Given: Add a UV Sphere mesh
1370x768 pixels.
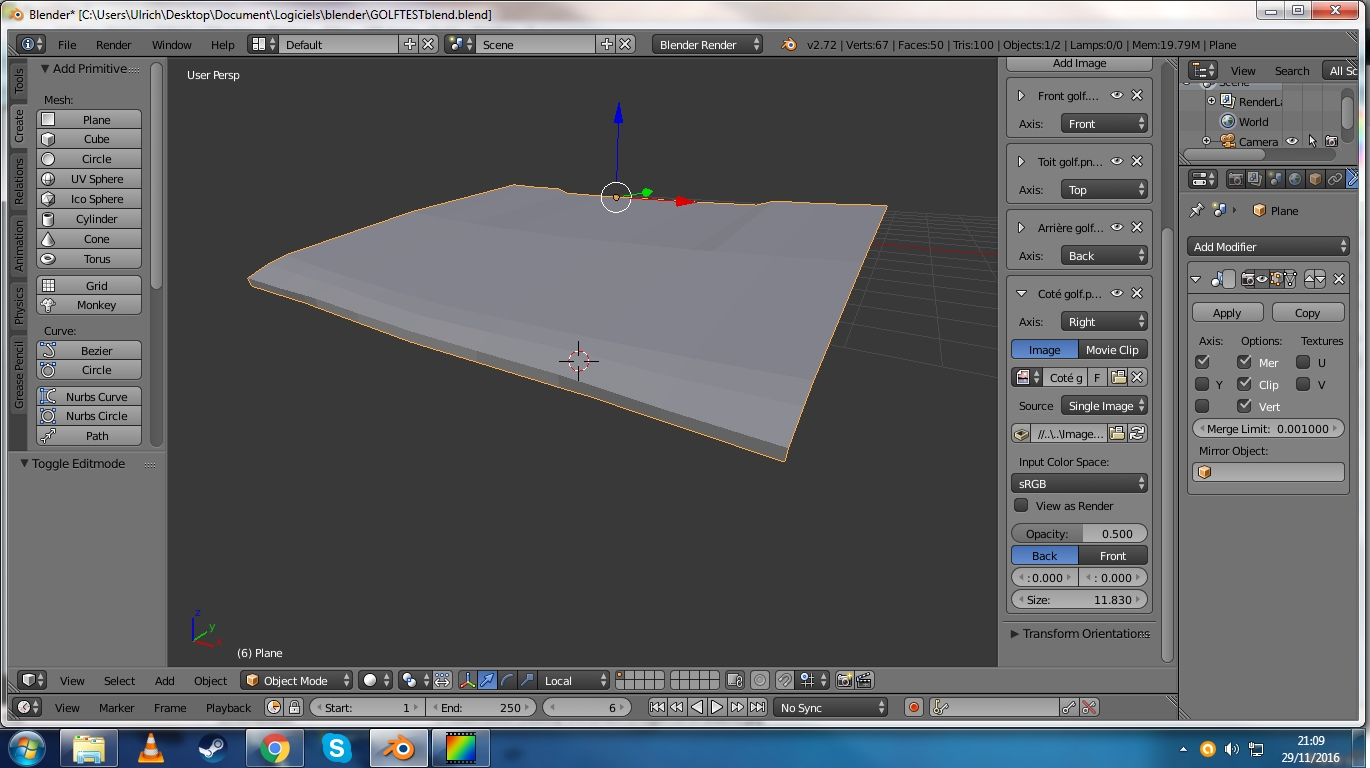Looking at the screenshot, I should (89, 179).
